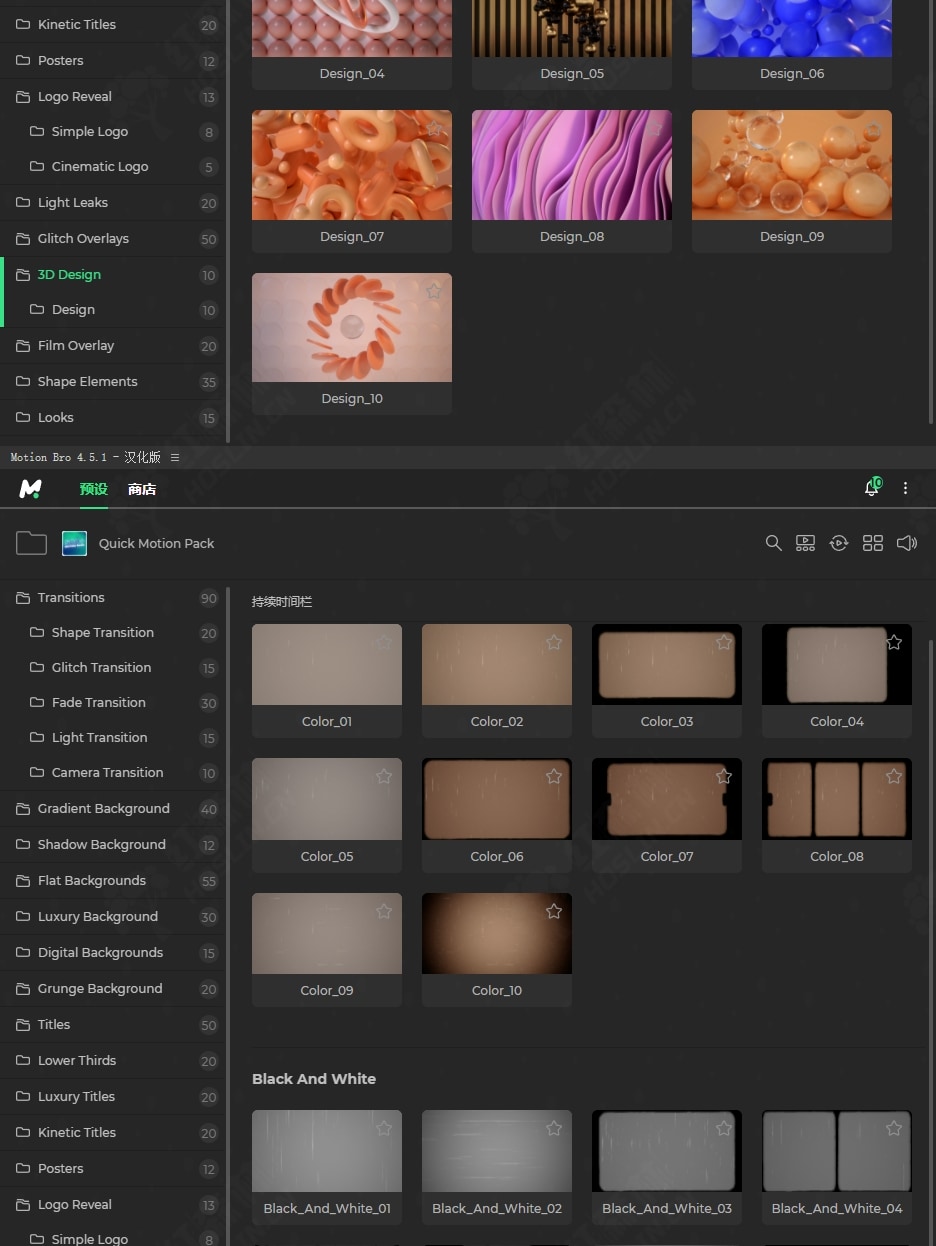
Task: Expand the Gradient Background category
Action: point(103,809)
